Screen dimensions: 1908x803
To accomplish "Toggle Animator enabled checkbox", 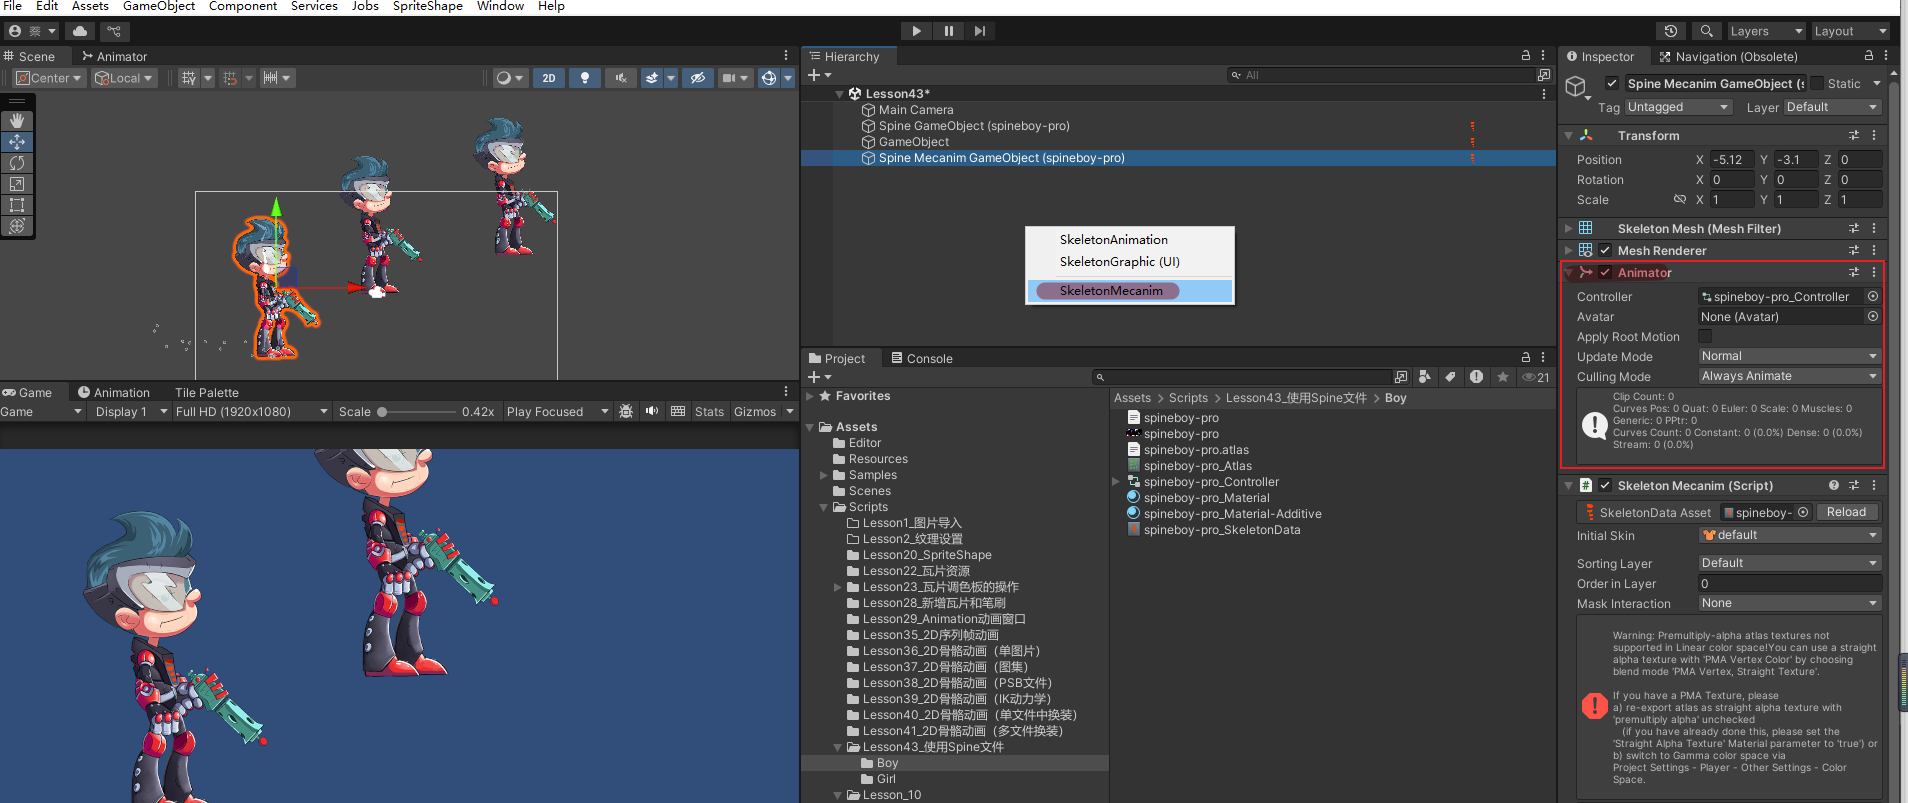I will point(1605,272).
